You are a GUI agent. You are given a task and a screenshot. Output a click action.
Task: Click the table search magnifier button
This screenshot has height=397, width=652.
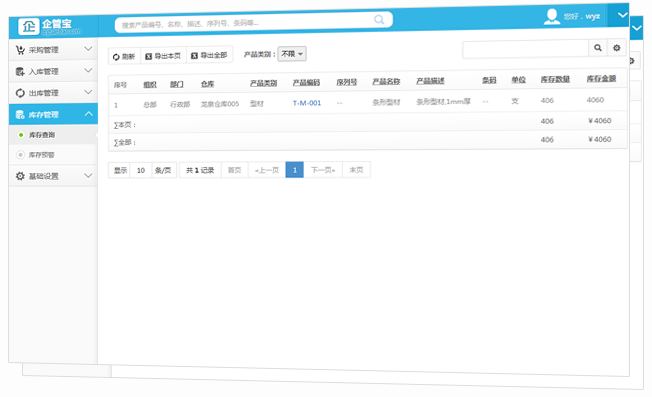coord(598,48)
